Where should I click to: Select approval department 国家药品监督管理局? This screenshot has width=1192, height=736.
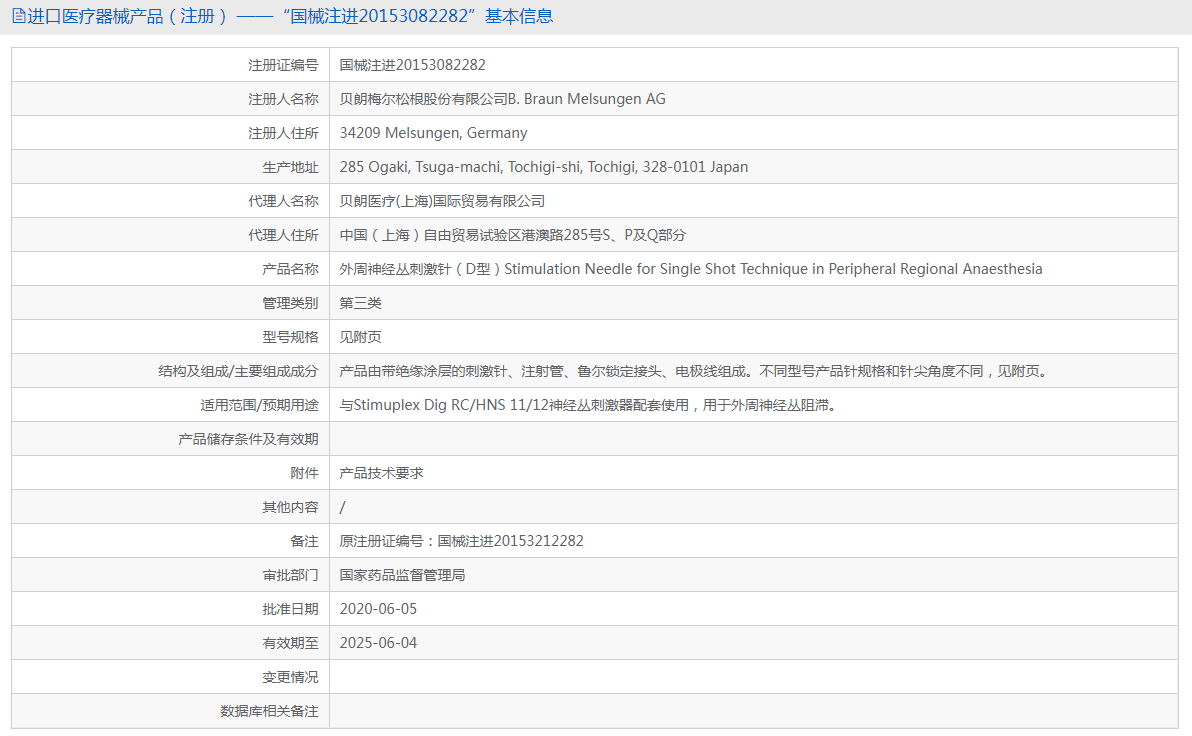402,576
